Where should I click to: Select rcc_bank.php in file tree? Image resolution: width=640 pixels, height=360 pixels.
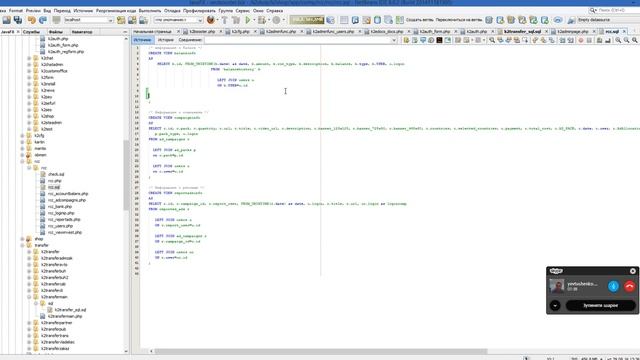[x=60, y=207]
